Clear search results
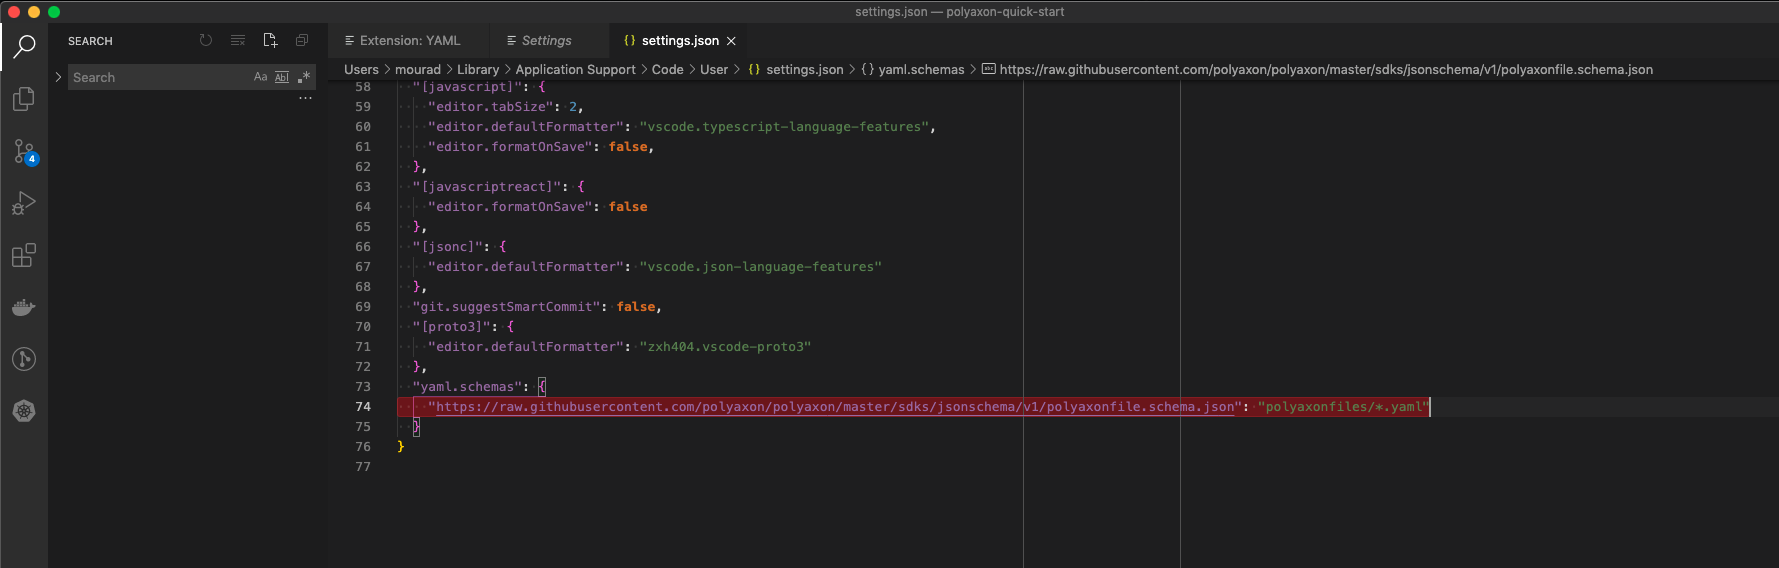1779x568 pixels. [x=238, y=40]
